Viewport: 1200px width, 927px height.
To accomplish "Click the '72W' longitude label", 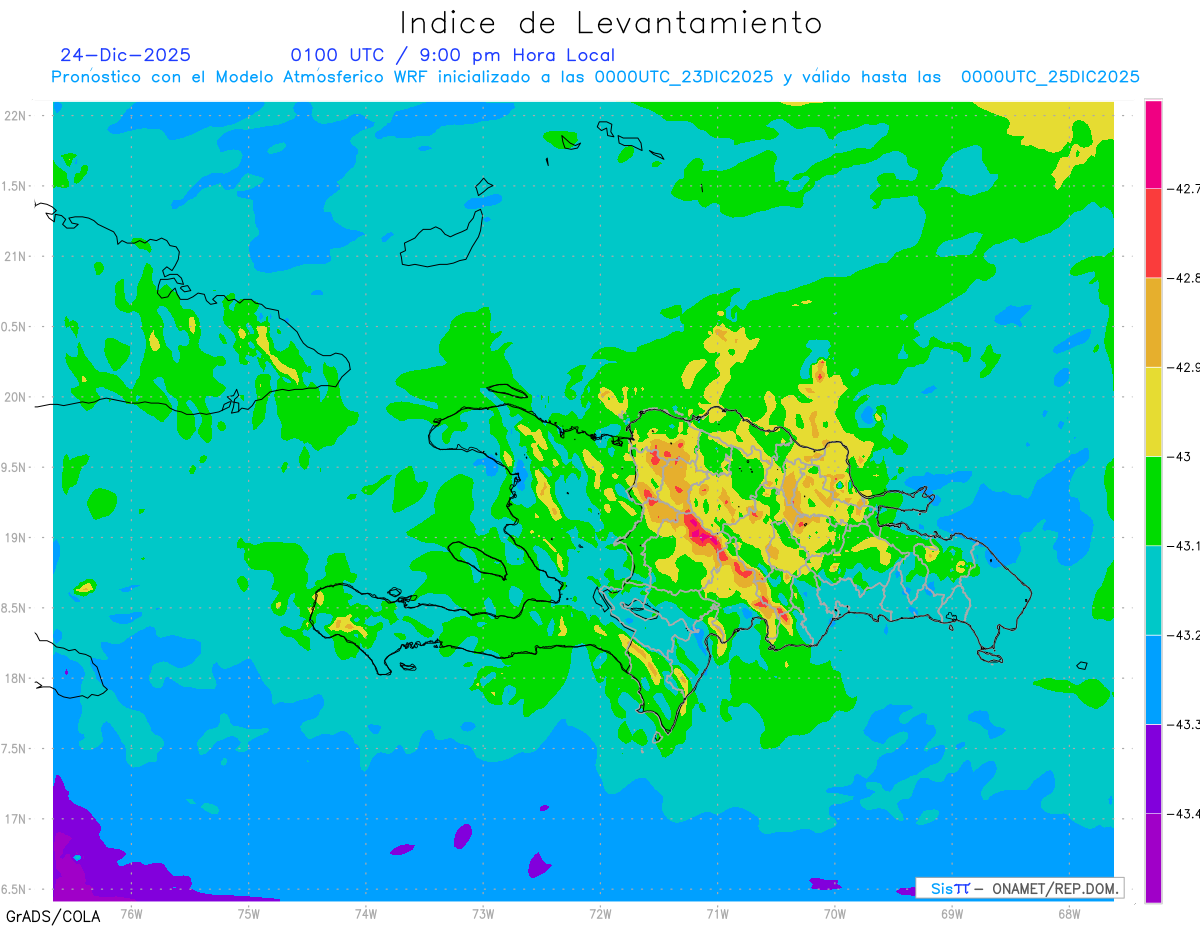I will pos(600,913).
